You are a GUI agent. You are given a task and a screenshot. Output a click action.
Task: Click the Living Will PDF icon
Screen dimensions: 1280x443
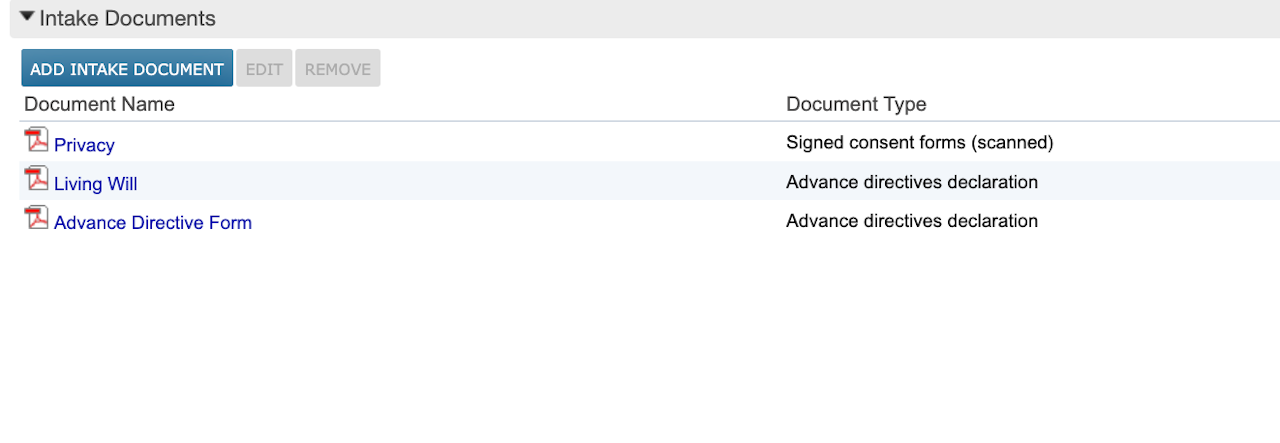[36, 179]
